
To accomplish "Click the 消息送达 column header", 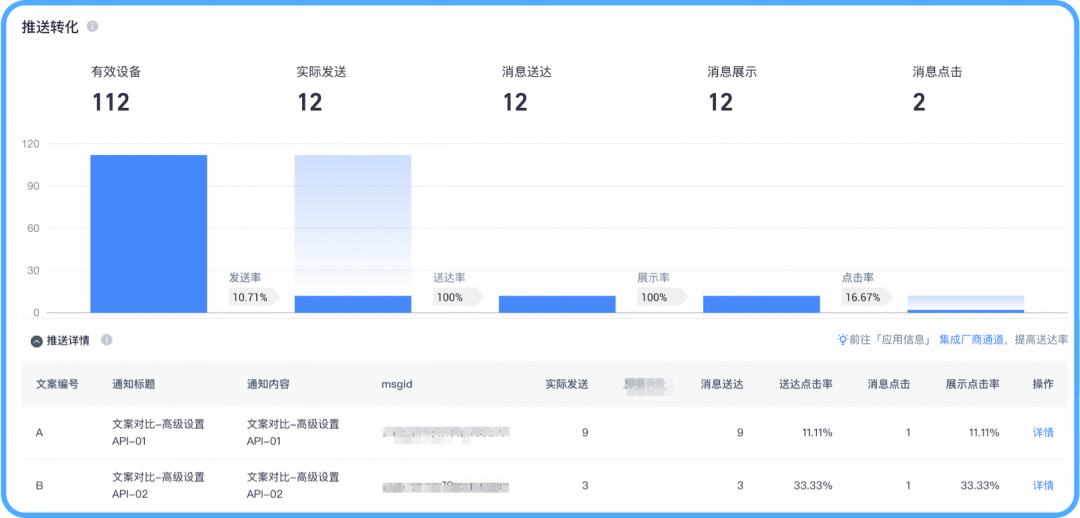I will point(722,384).
